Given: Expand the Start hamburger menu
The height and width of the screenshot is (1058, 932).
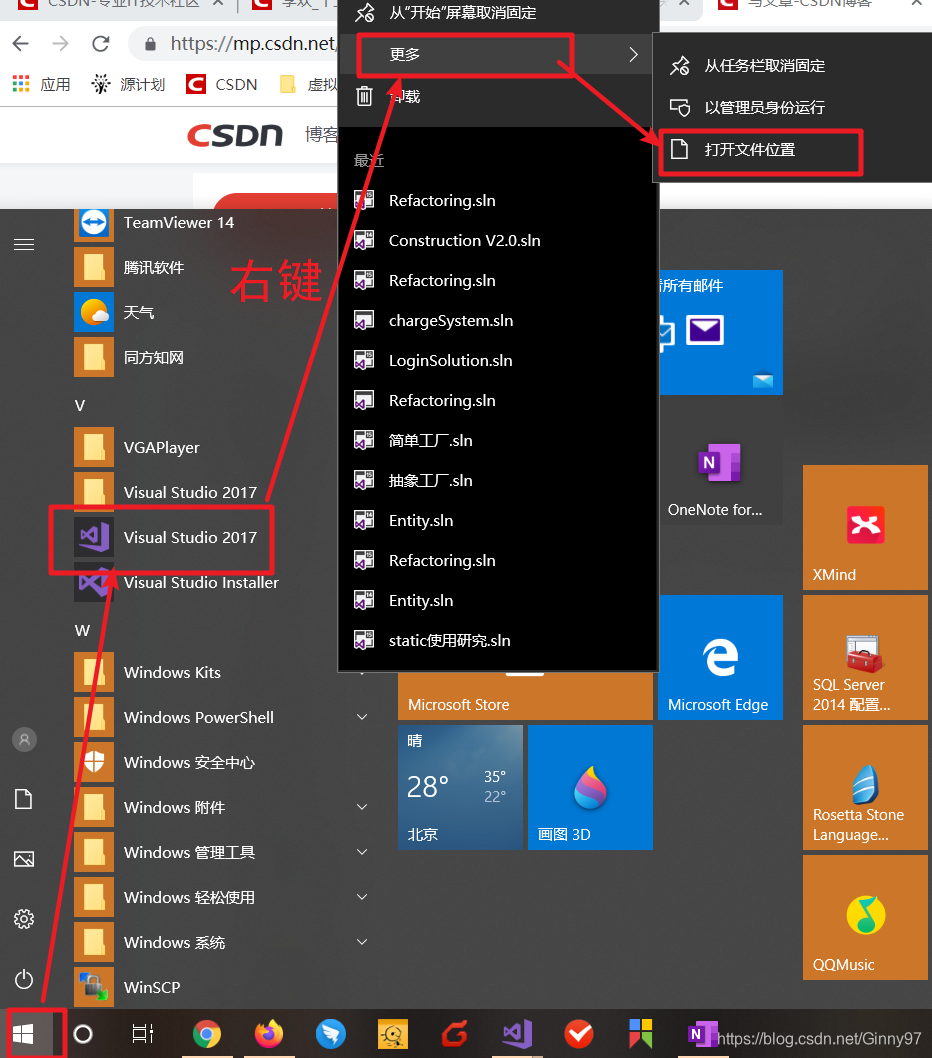Looking at the screenshot, I should [x=24, y=244].
